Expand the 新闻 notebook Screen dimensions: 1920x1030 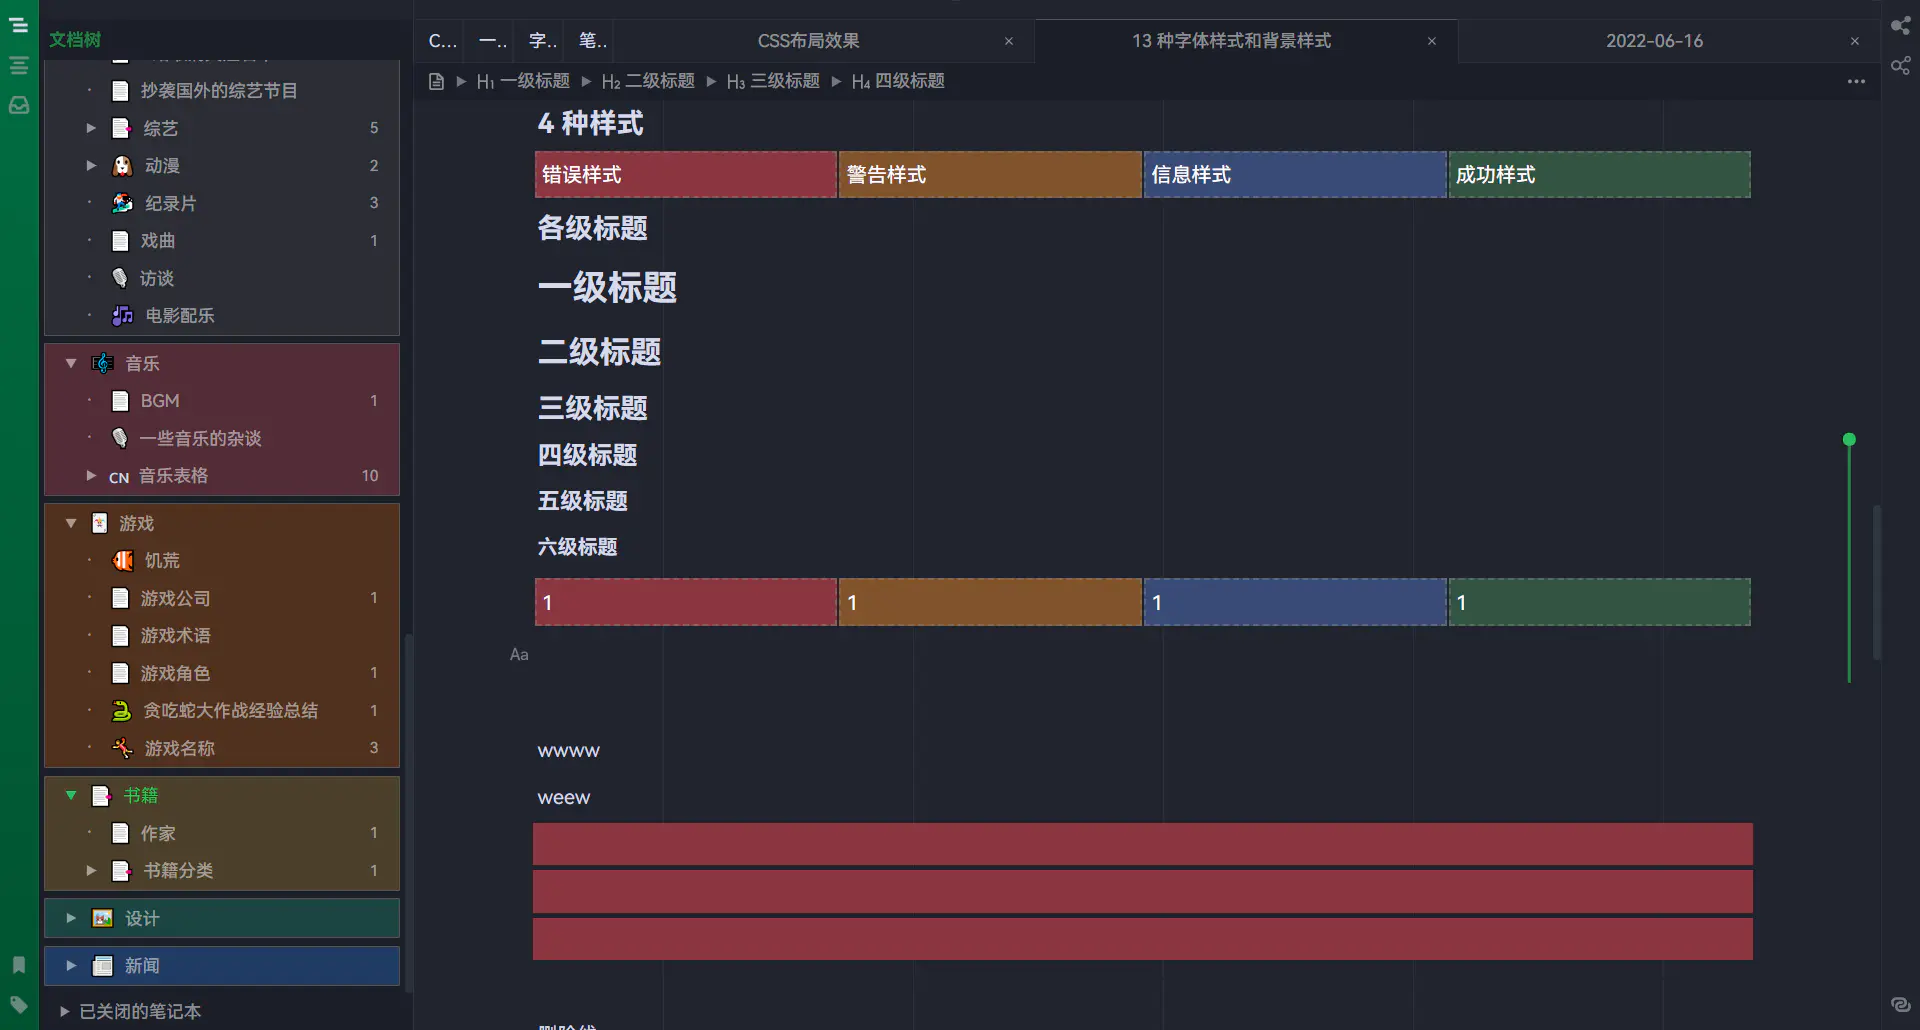pyautogui.click(x=71, y=966)
